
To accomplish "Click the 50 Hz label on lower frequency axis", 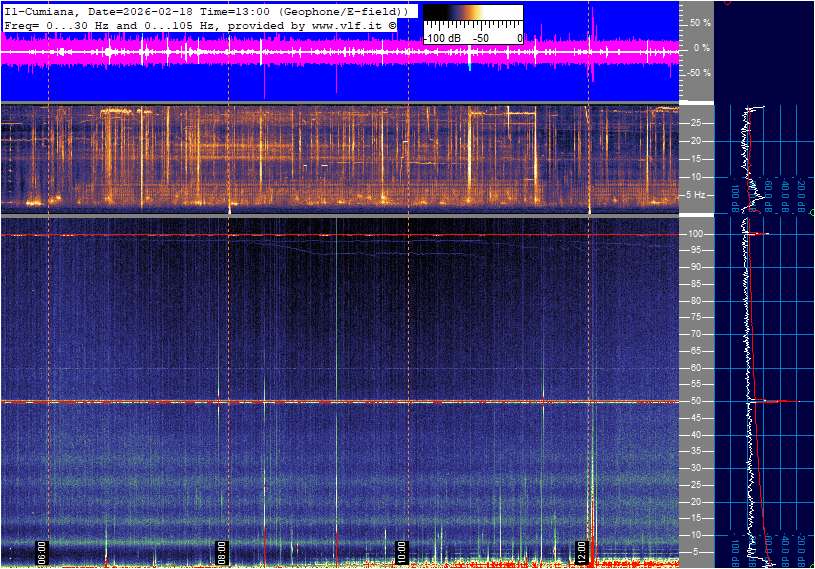I will coord(696,401).
